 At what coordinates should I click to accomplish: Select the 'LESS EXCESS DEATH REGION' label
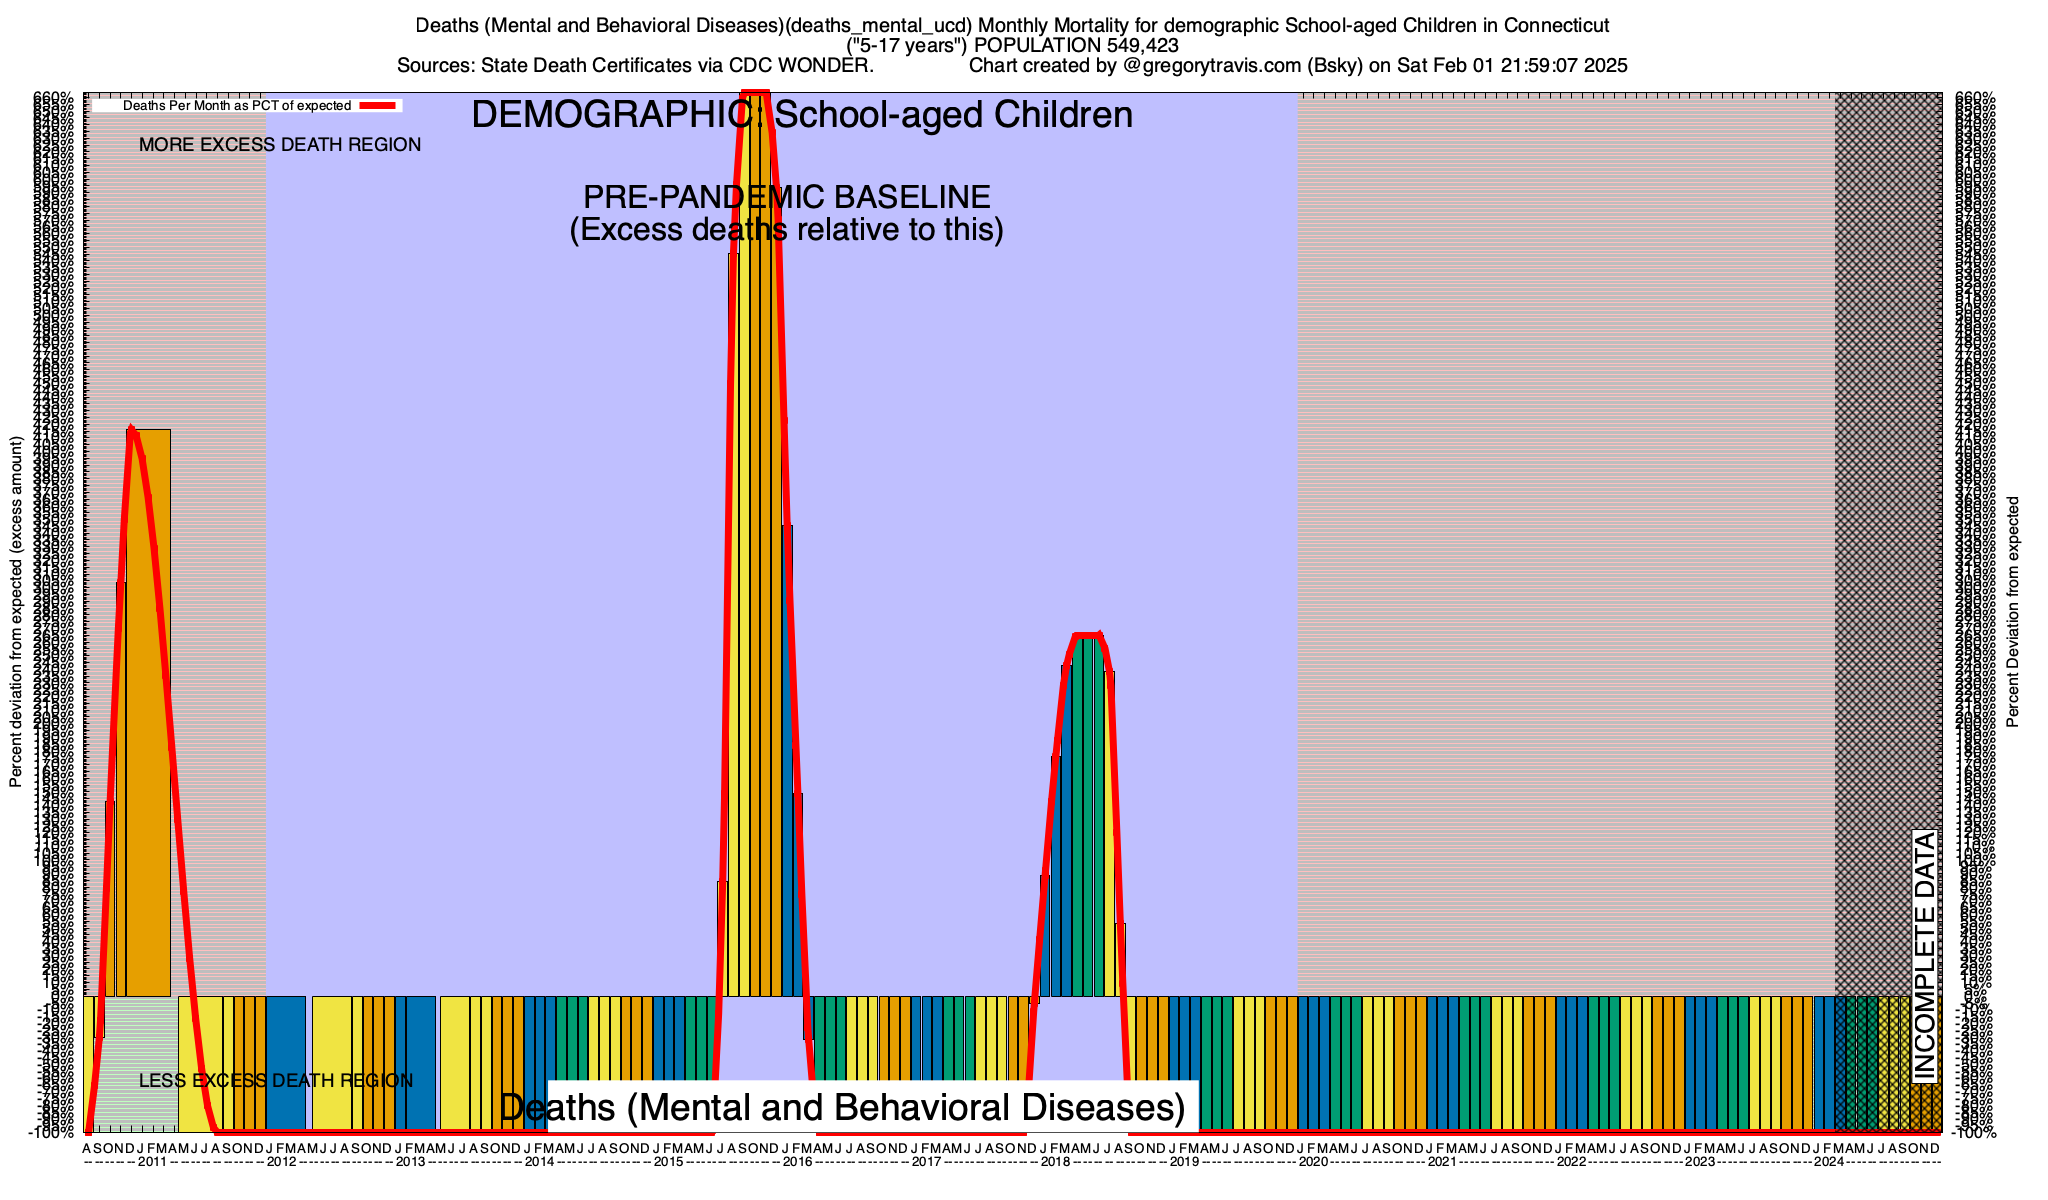click(276, 1081)
